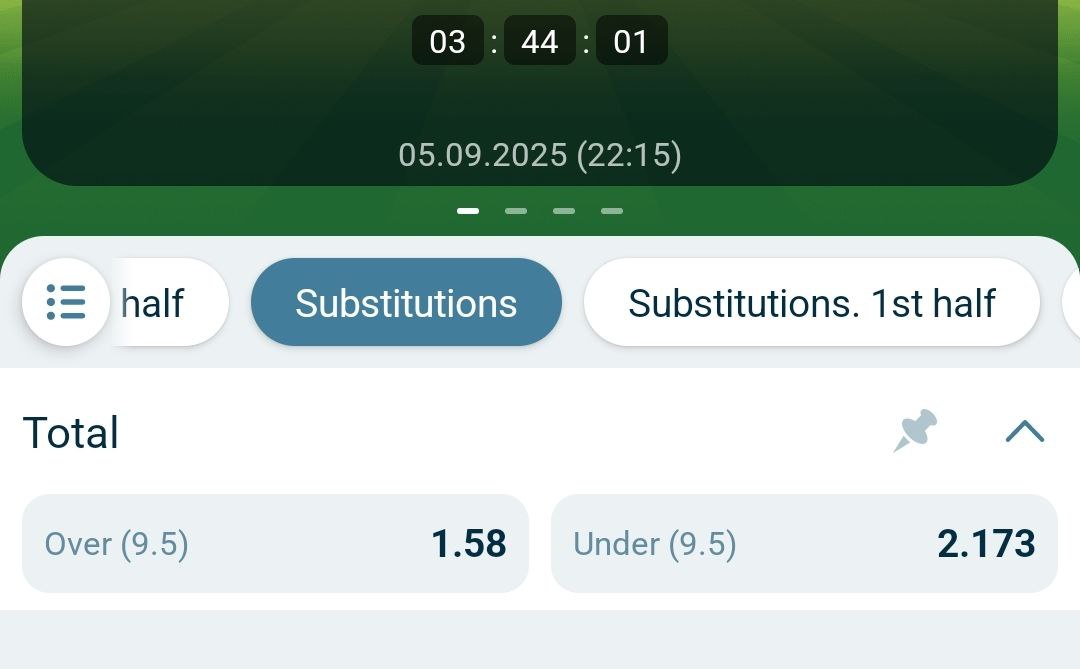Screen dimensions: 1080x669
Task: Tap the hours countdown box showing 03
Action: click(x=447, y=42)
